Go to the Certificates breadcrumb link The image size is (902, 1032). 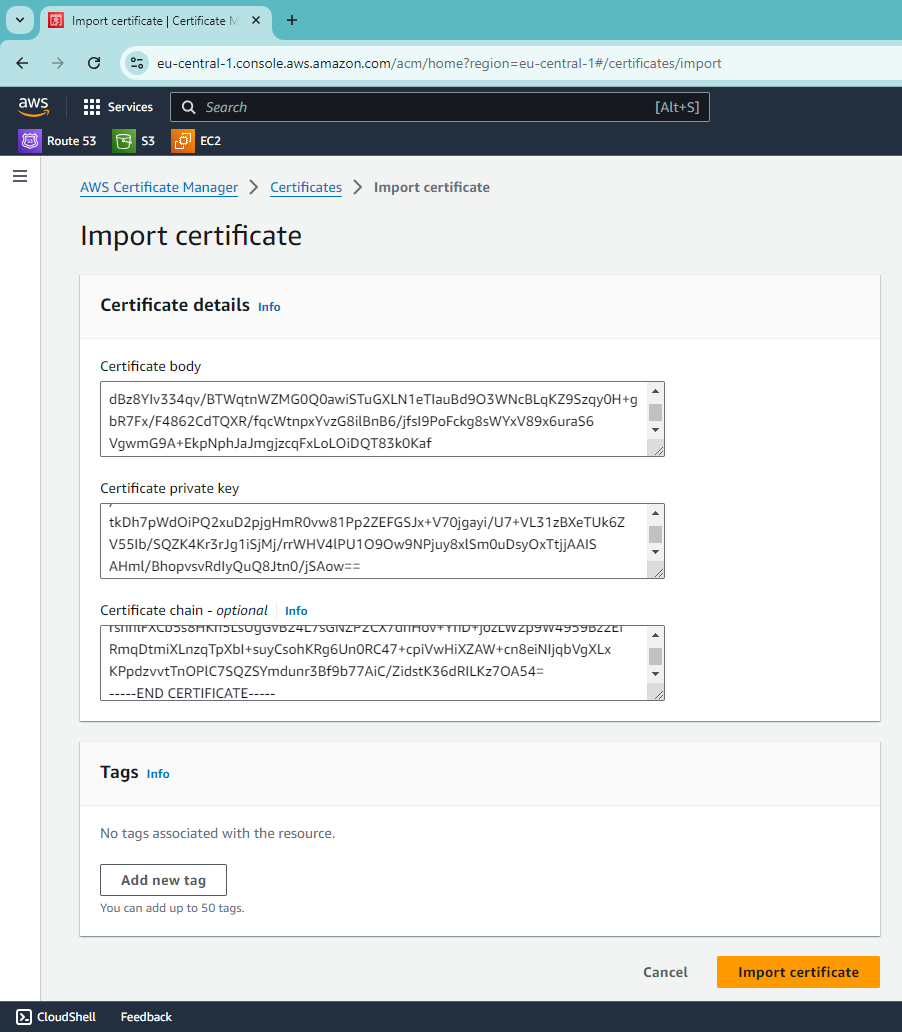tap(306, 188)
